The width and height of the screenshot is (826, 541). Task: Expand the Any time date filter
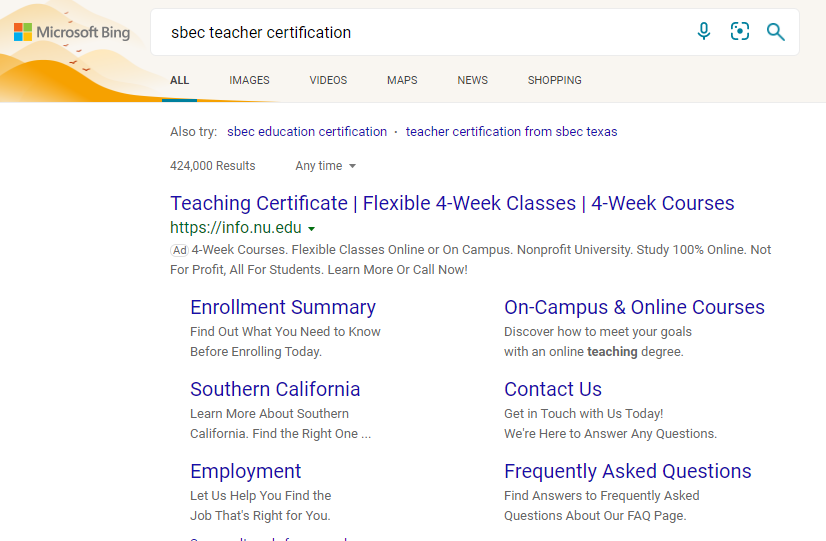click(x=326, y=166)
